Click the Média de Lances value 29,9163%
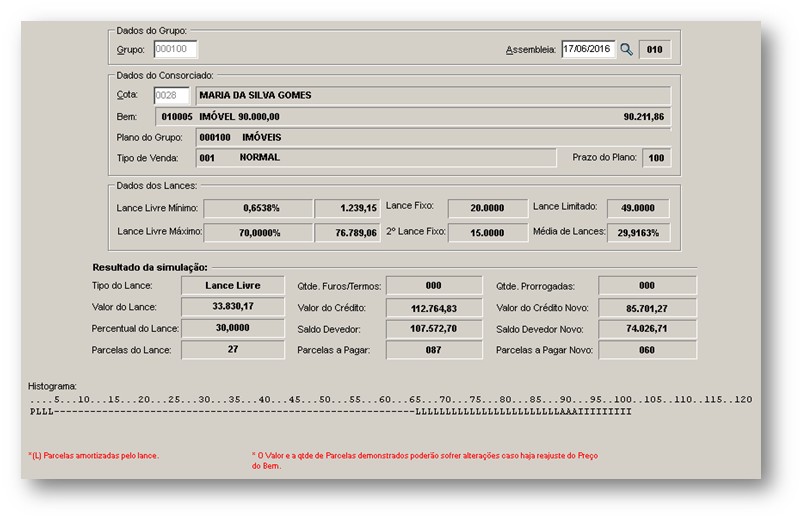 pos(638,233)
